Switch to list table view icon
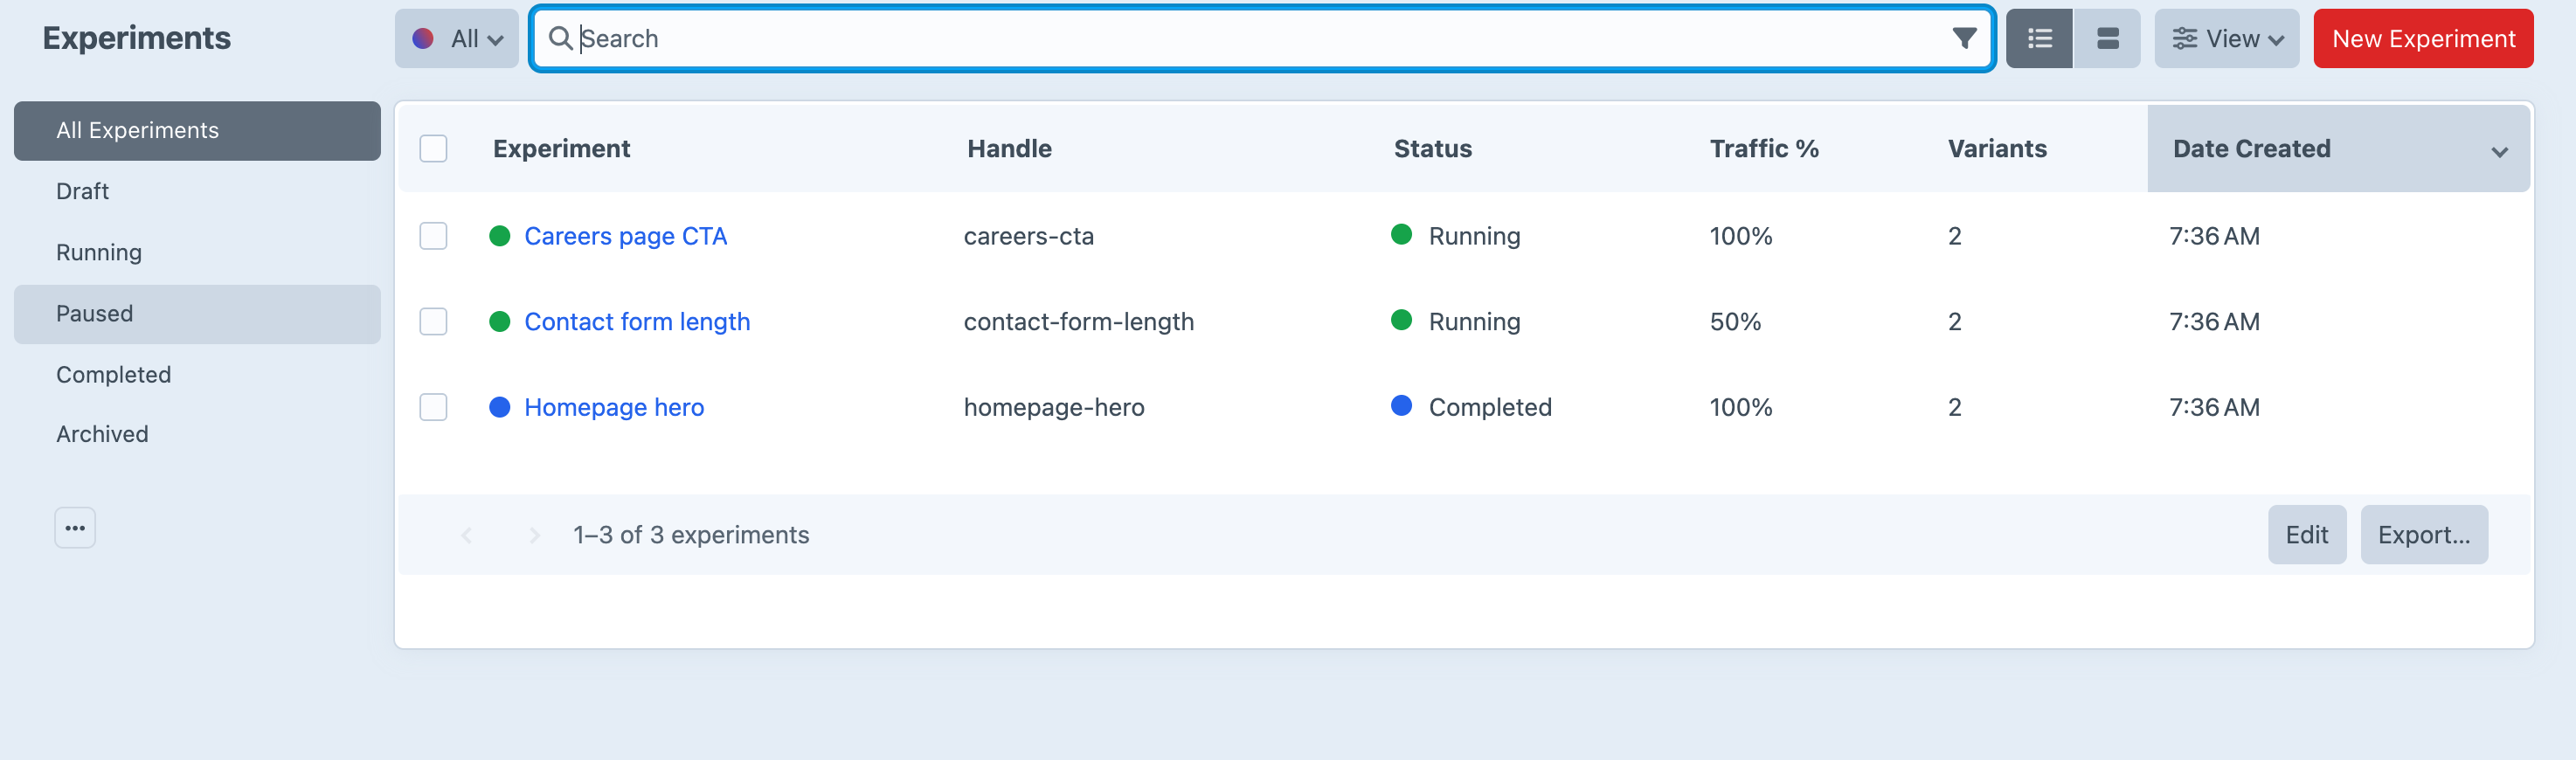 [2039, 38]
